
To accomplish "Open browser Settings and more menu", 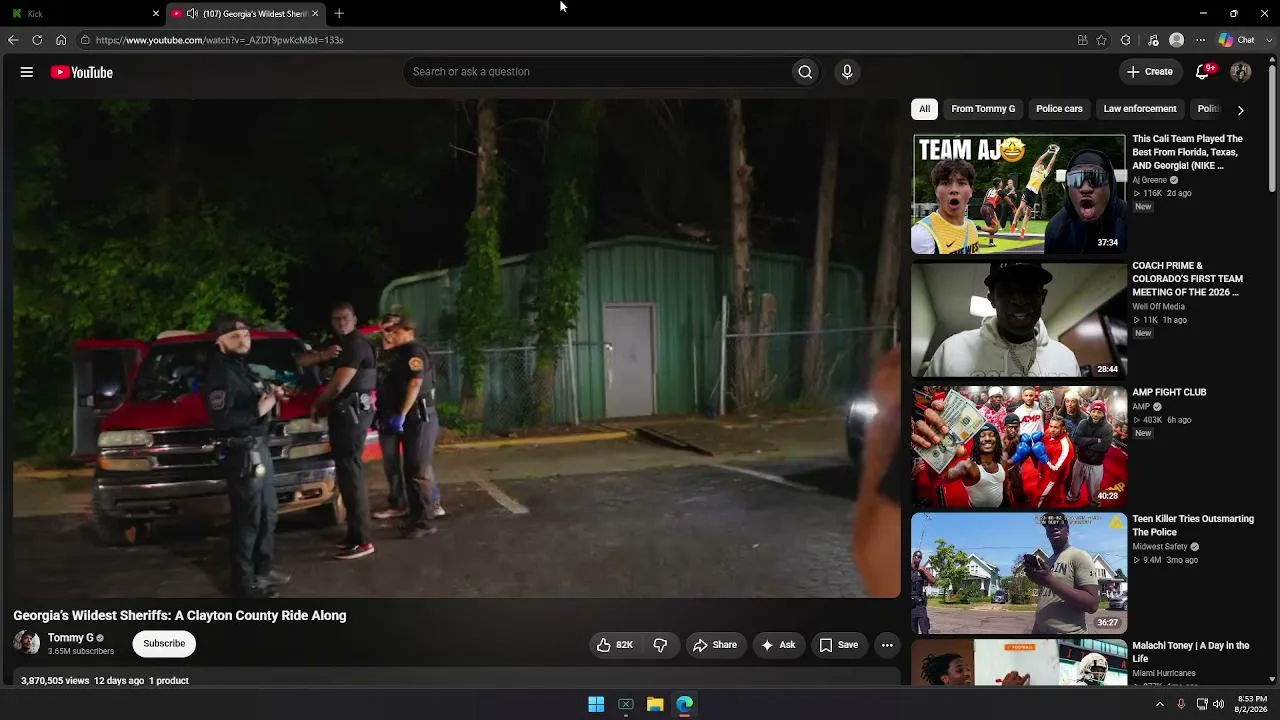I will pyautogui.click(x=1201, y=40).
